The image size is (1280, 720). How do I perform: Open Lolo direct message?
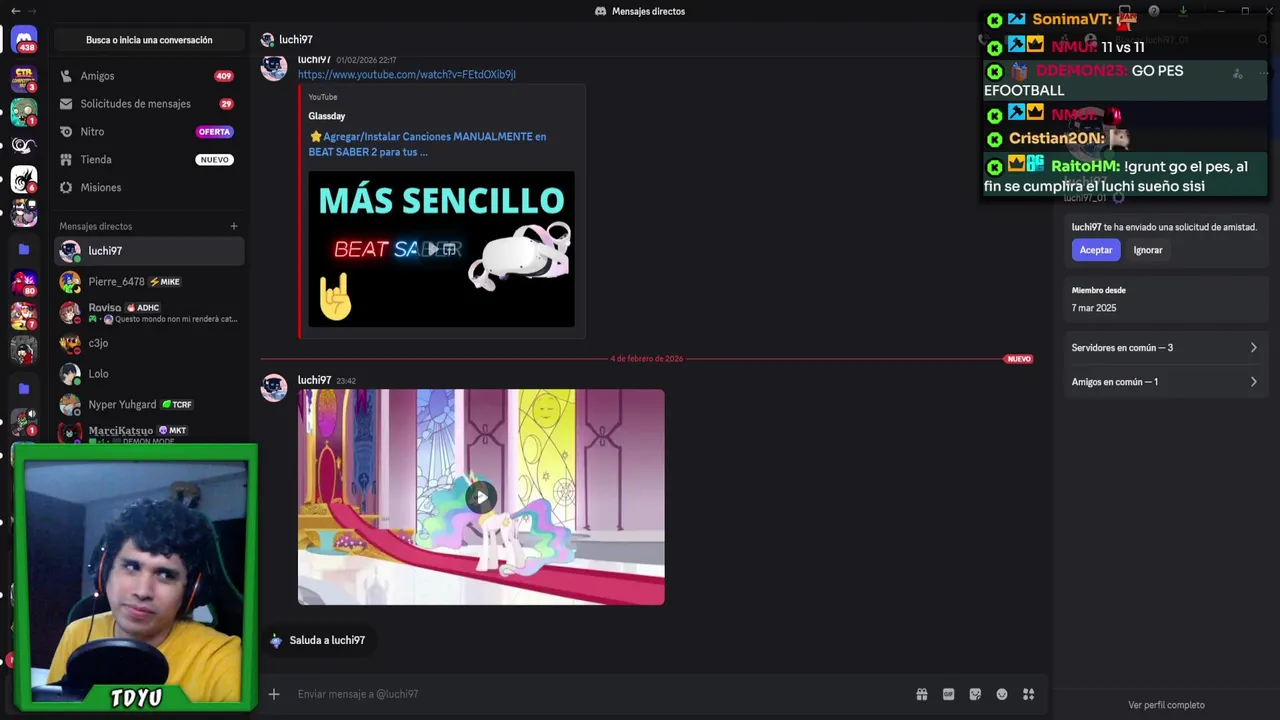(x=149, y=374)
